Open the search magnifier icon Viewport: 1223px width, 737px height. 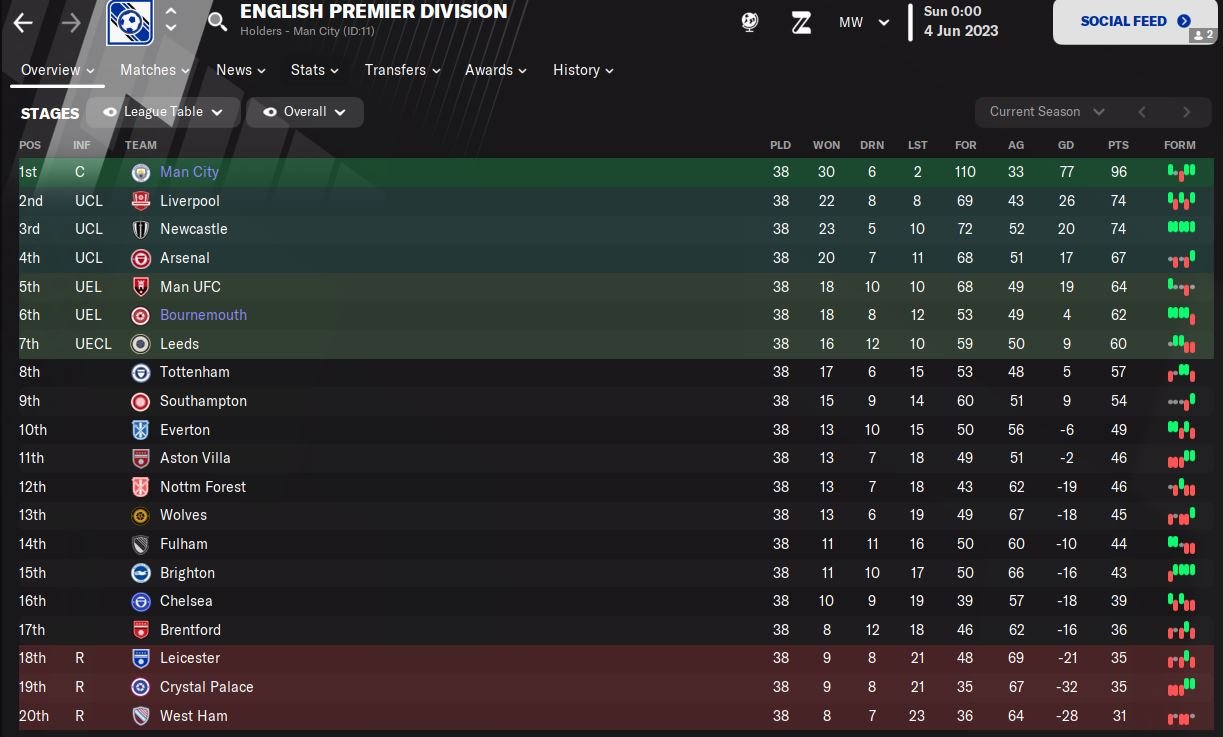click(x=217, y=22)
